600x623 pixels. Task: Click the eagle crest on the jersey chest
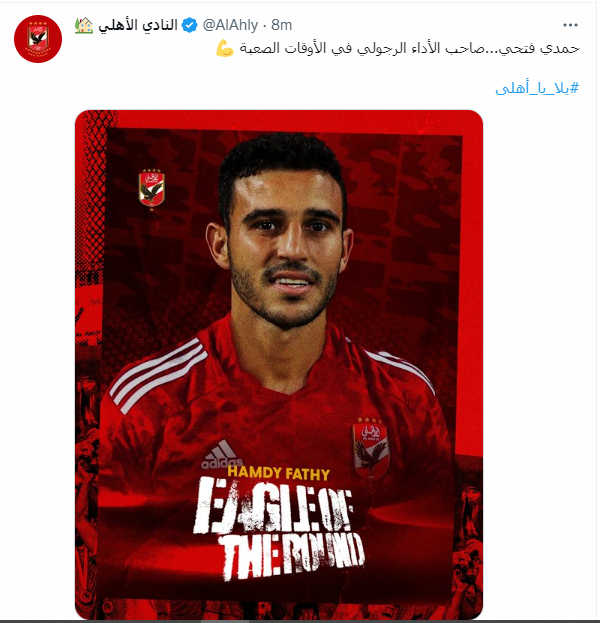tap(370, 448)
